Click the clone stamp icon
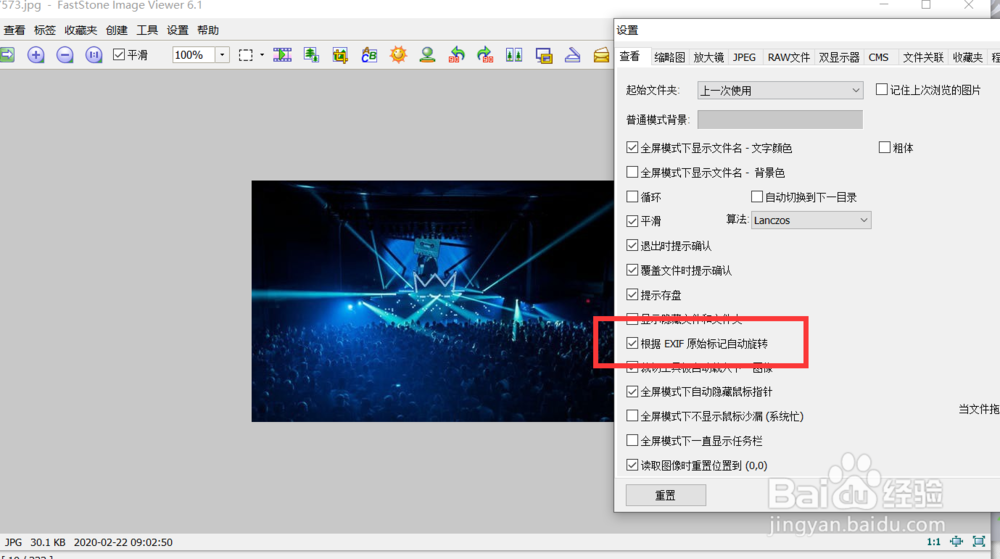The image size is (1000, 559). pyautogui.click(x=427, y=55)
